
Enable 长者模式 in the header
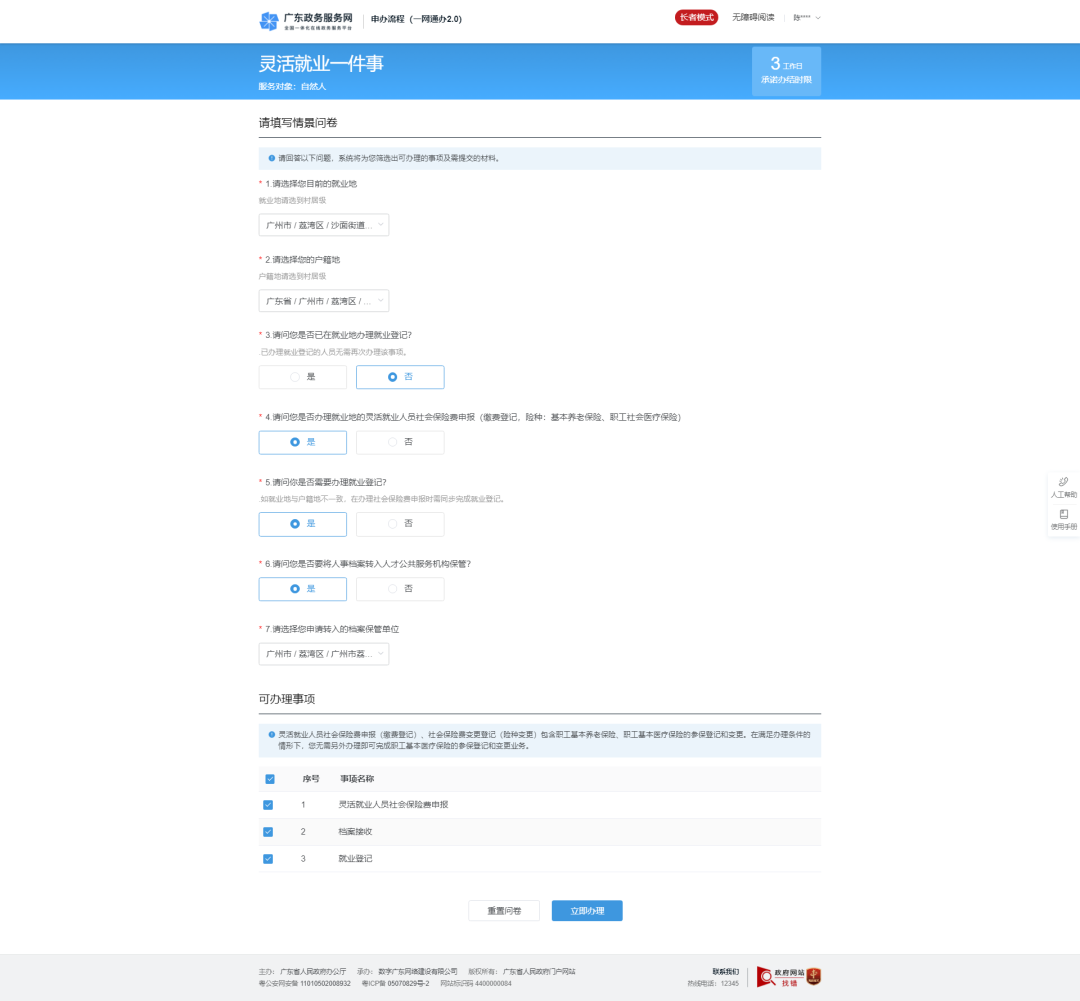pyautogui.click(x=696, y=18)
